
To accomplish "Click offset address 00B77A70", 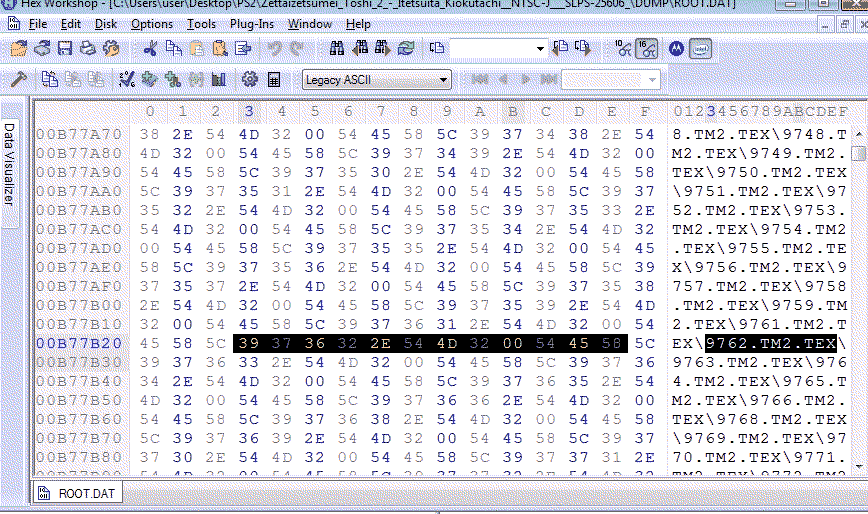I will click(79, 134).
